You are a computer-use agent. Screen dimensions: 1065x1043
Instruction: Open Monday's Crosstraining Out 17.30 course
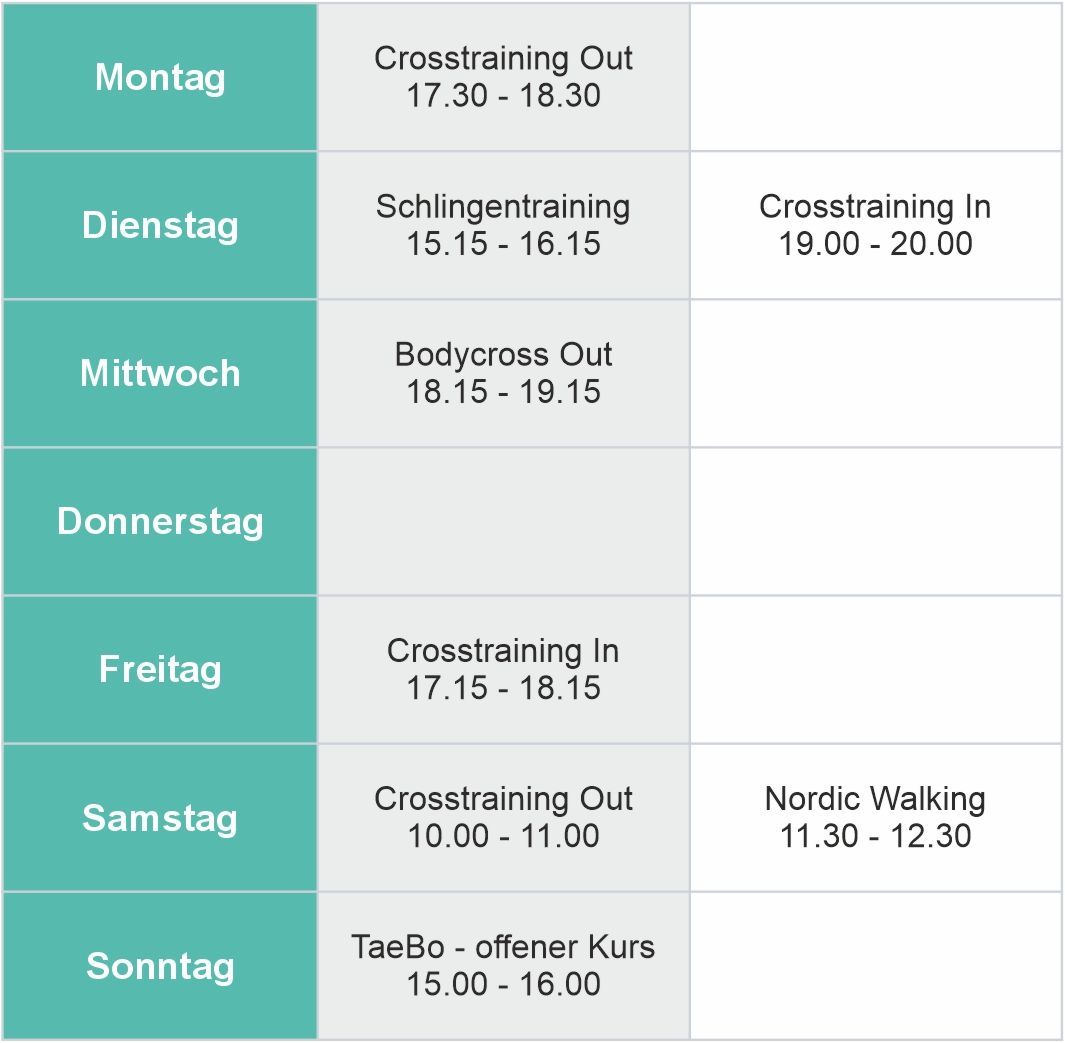pyautogui.click(x=503, y=77)
